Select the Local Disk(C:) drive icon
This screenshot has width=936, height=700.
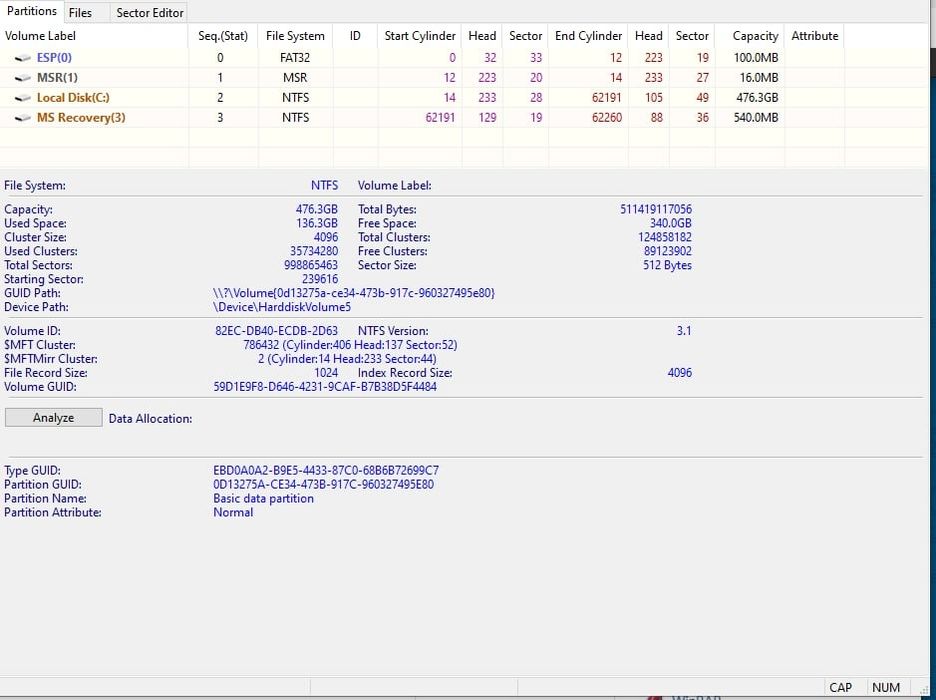[x=23, y=98]
